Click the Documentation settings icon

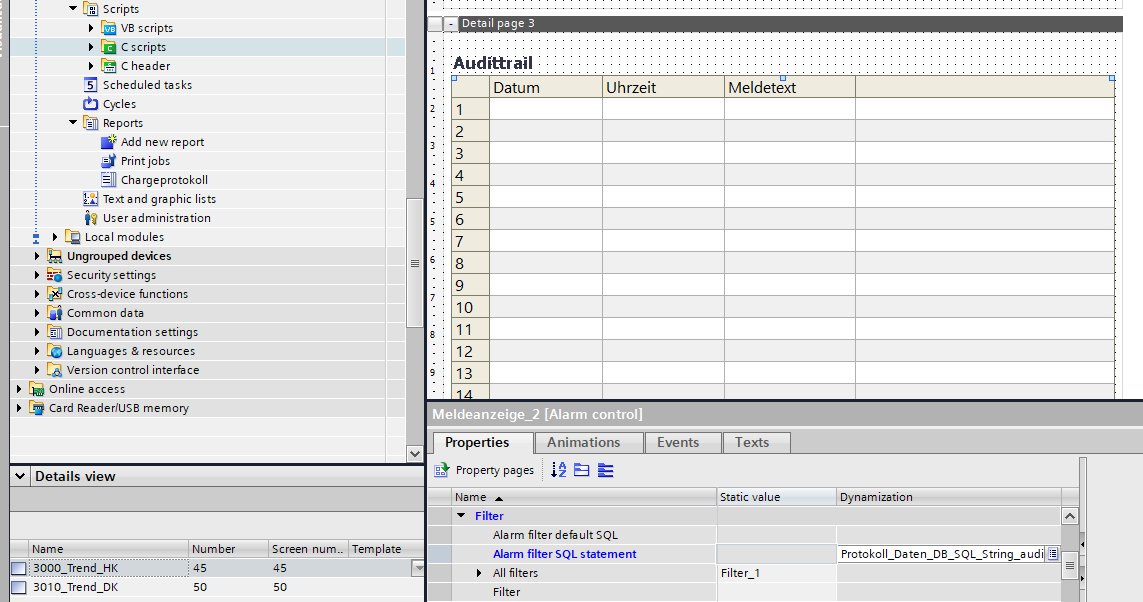55,332
